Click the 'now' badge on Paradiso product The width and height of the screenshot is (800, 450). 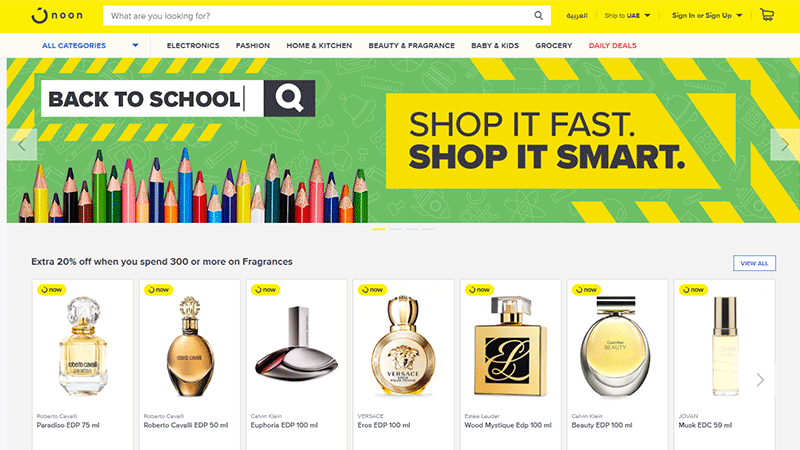[51, 289]
